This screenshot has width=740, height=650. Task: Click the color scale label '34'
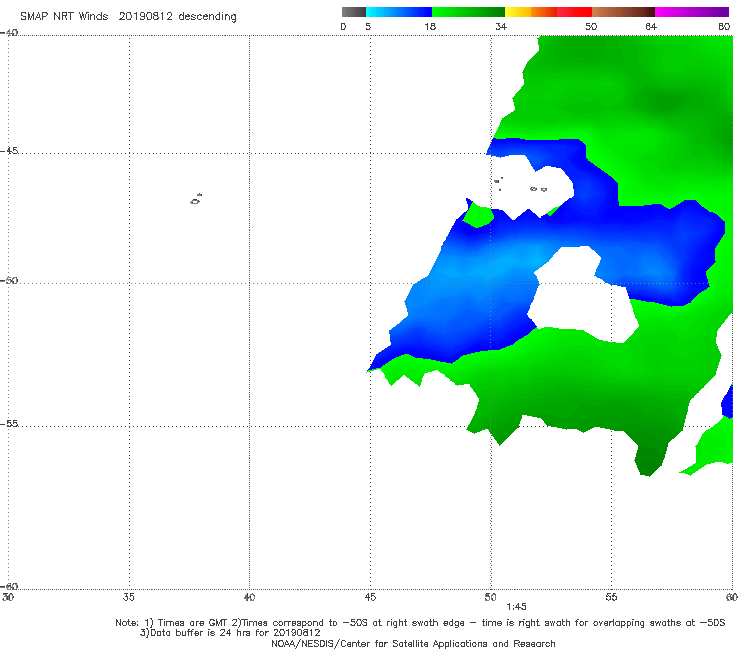pos(501,26)
